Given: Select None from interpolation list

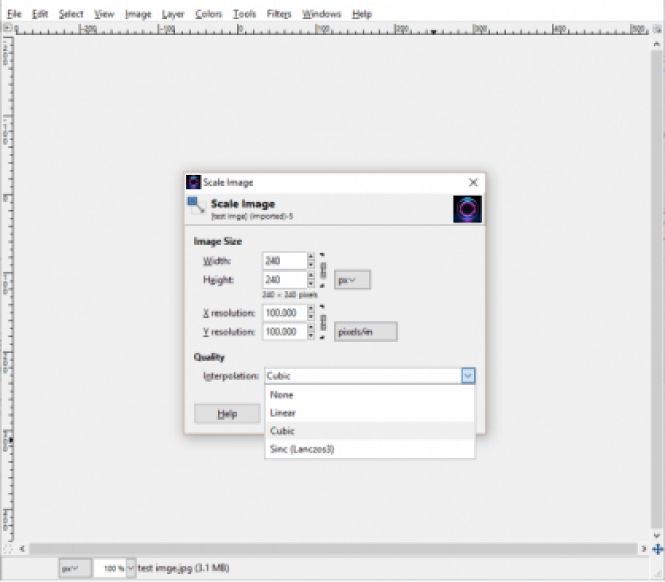Looking at the screenshot, I should tap(281, 394).
